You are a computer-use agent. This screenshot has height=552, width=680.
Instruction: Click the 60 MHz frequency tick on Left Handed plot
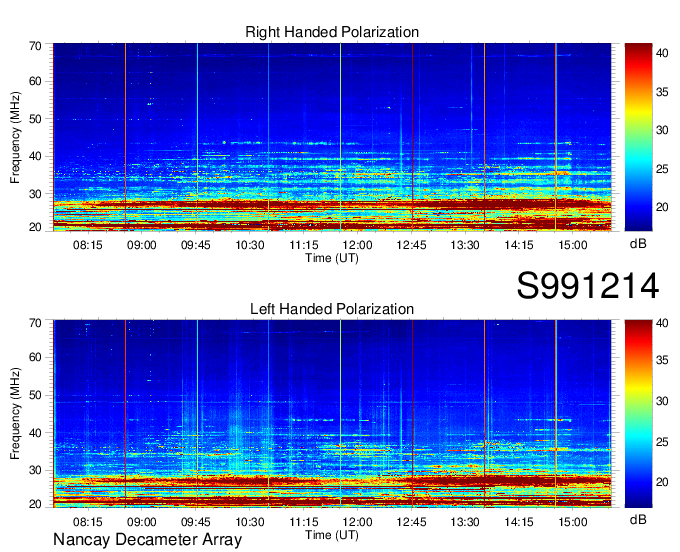pyautogui.click(x=35, y=357)
